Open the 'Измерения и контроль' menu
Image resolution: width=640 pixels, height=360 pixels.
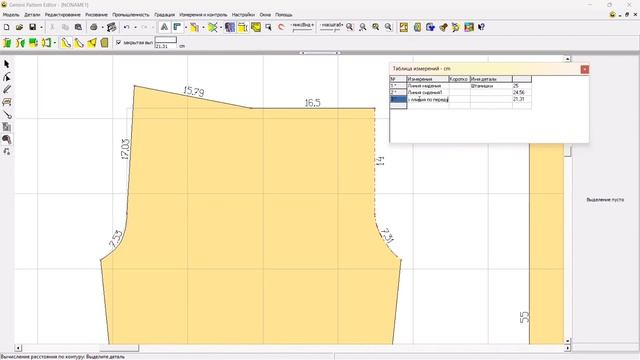pos(203,15)
